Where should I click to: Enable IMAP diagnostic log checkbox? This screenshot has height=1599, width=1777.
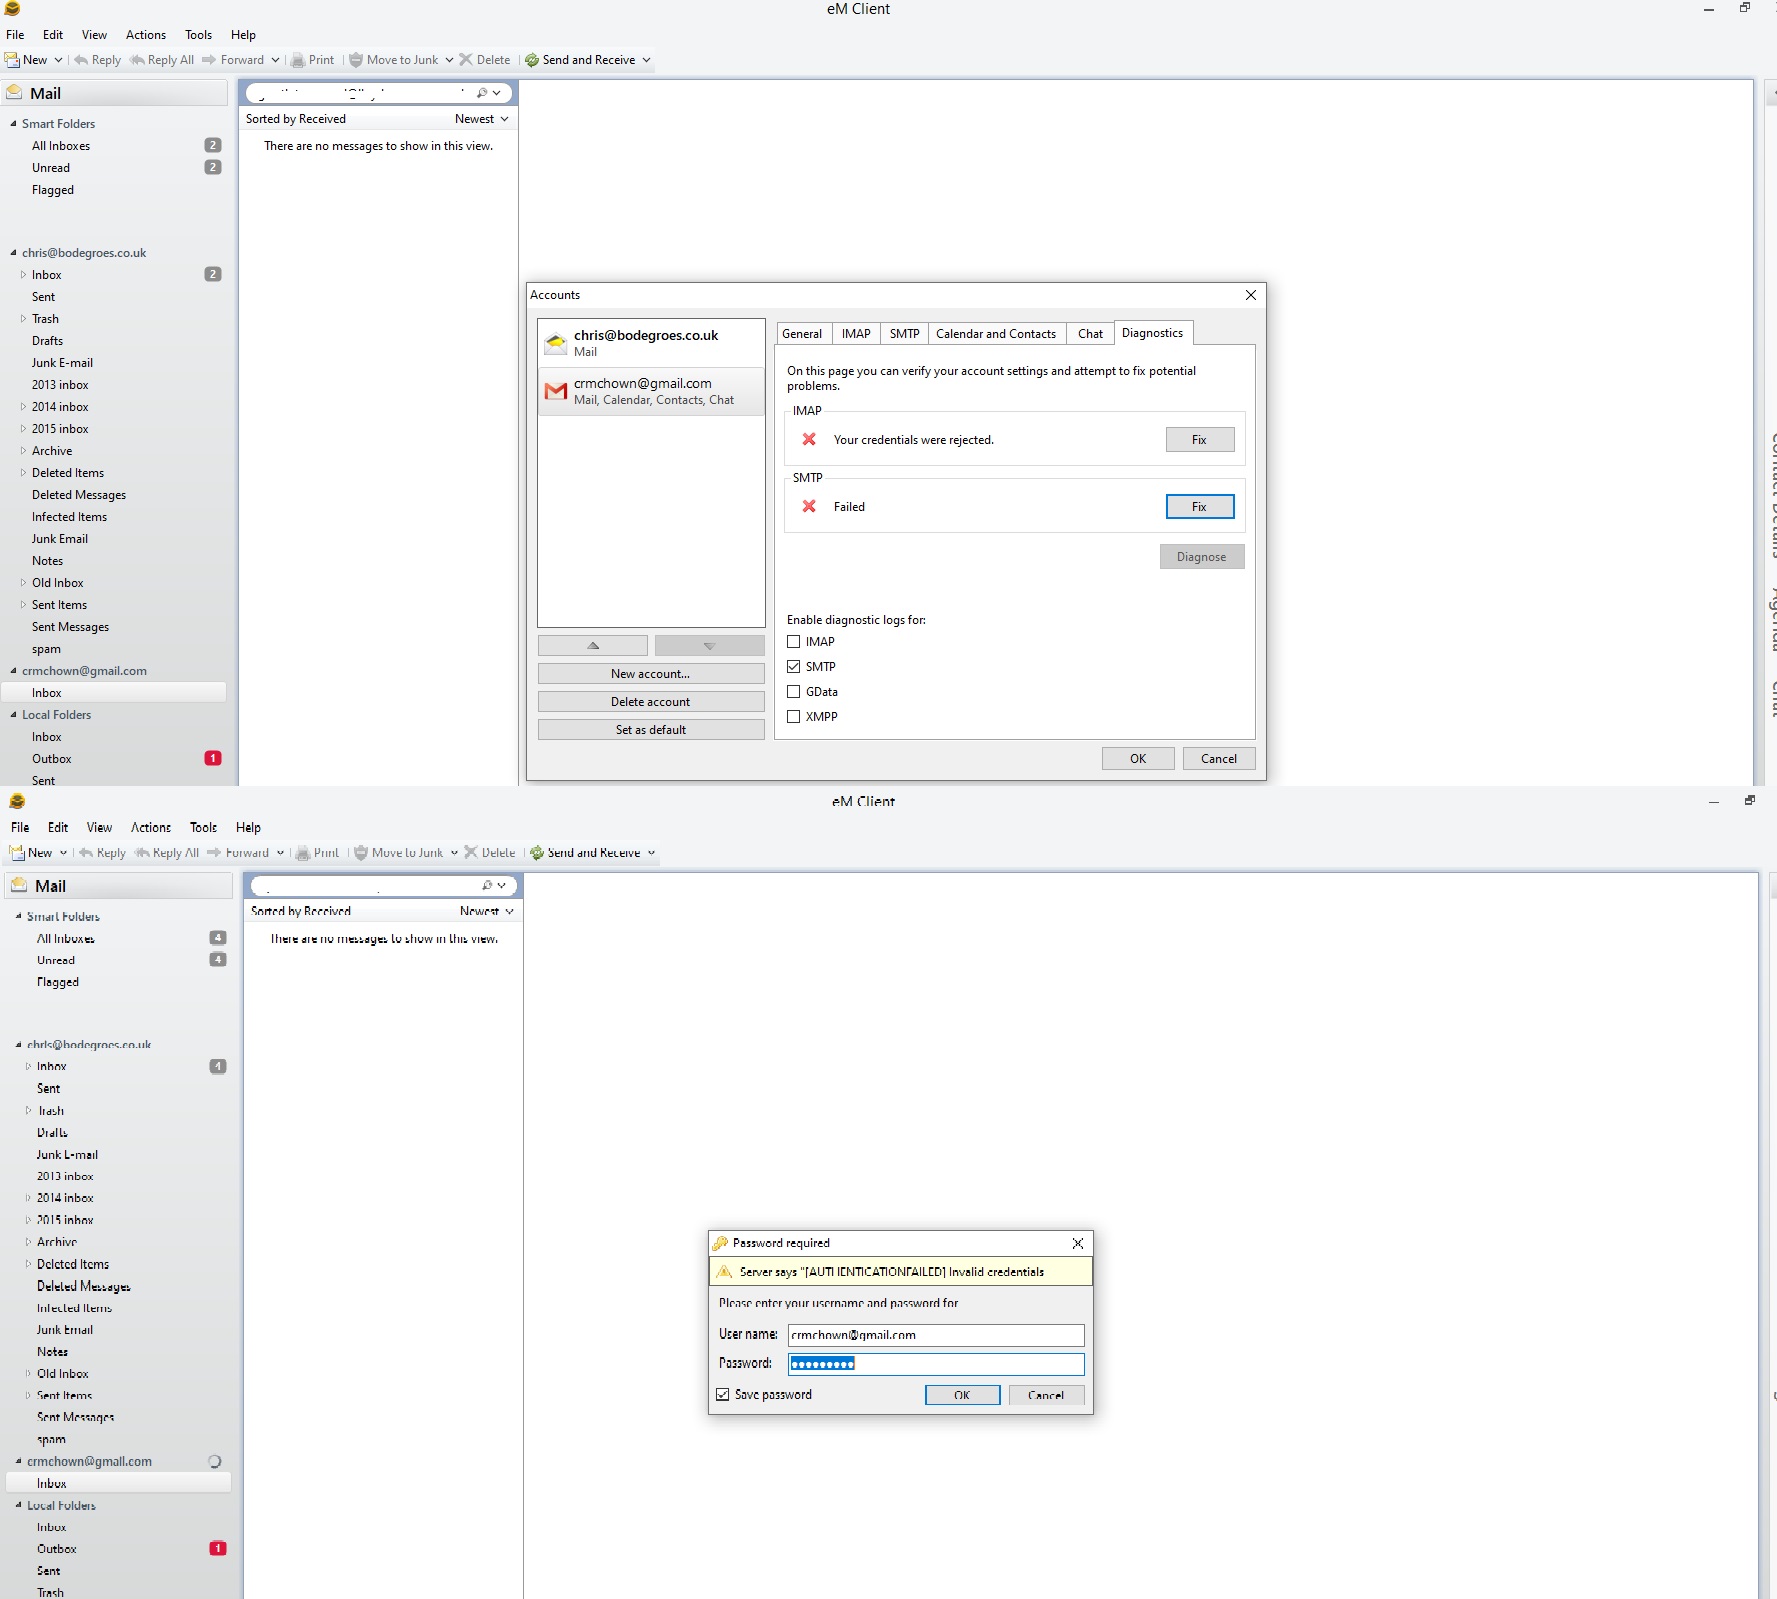tap(794, 642)
